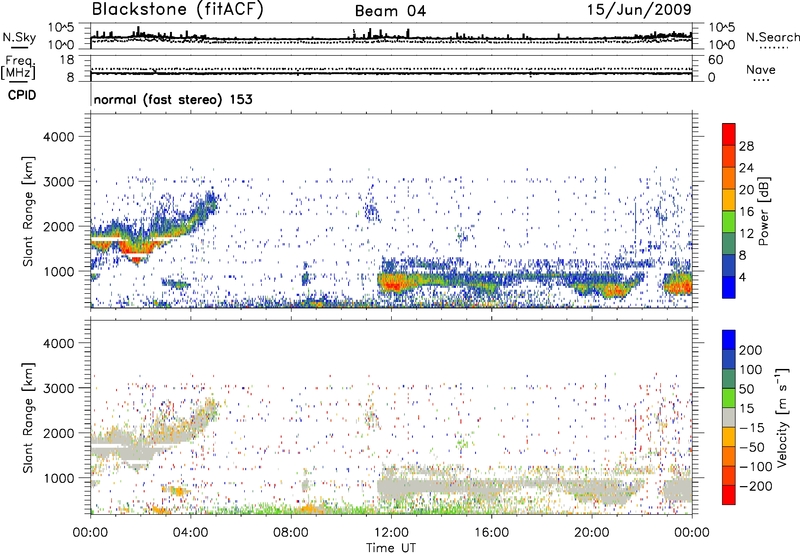Click the date '15/Jun/2009'
The width and height of the screenshot is (800, 554).
pos(639,10)
